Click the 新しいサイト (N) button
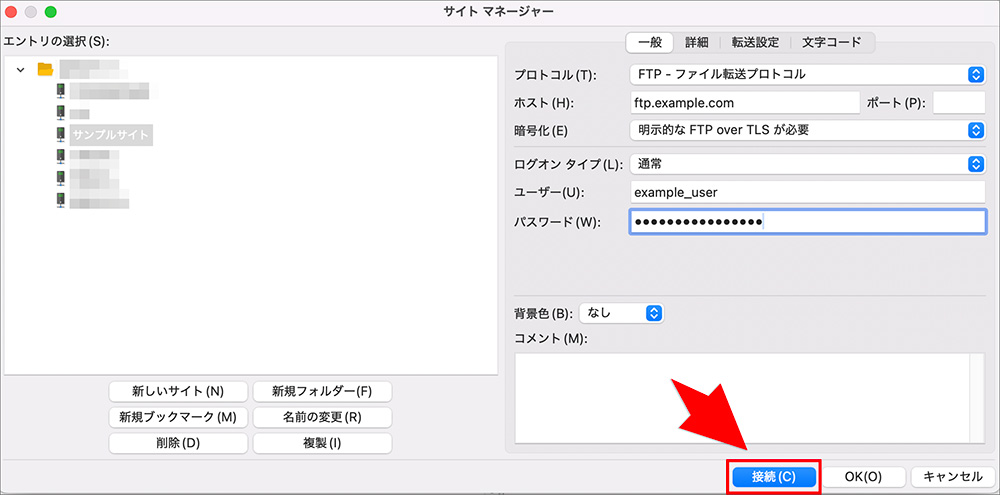The width and height of the screenshot is (1000, 495). 178,391
